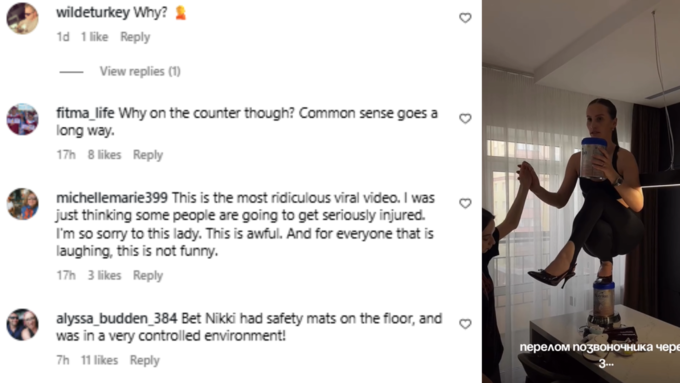The image size is (680, 383).
Task: Reply to fitma_life's comment
Action: pyautogui.click(x=148, y=155)
